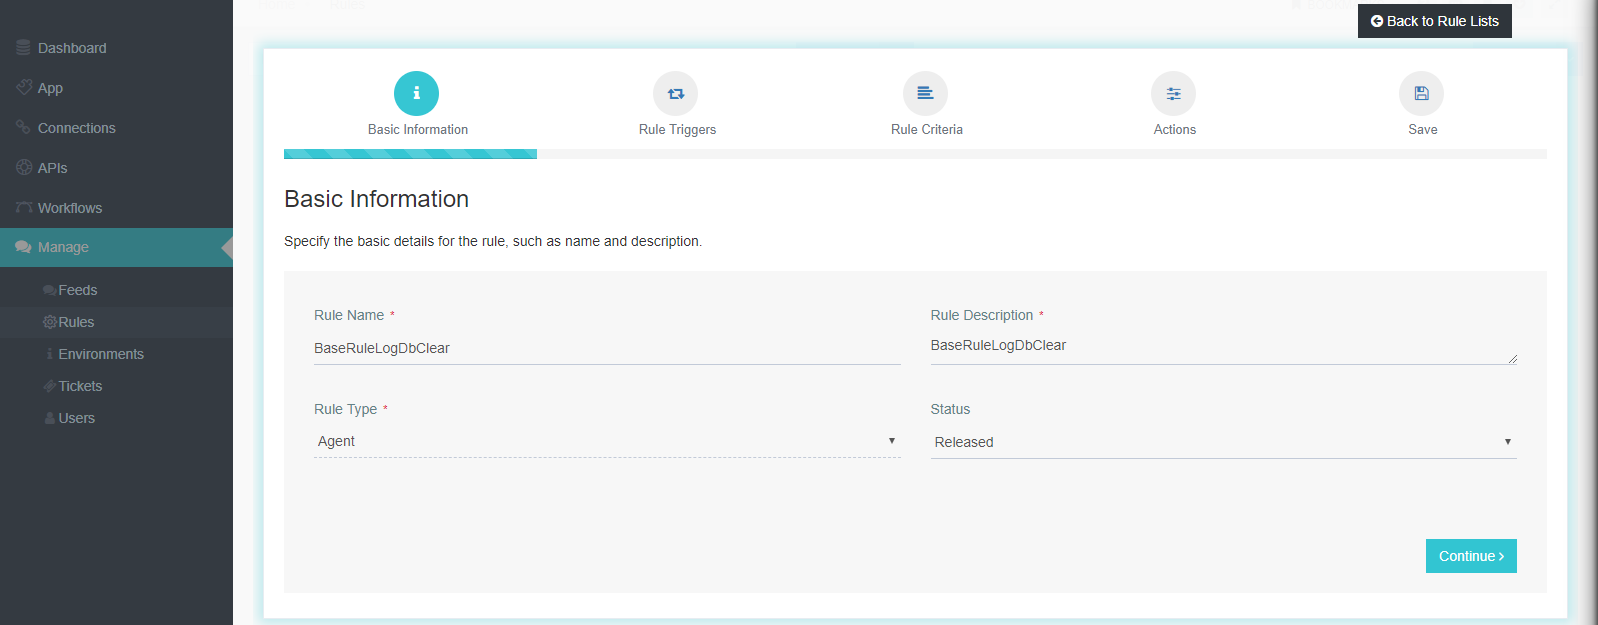The height and width of the screenshot is (625, 1598).
Task: Click the Rule Criteria step icon
Action: point(925,93)
